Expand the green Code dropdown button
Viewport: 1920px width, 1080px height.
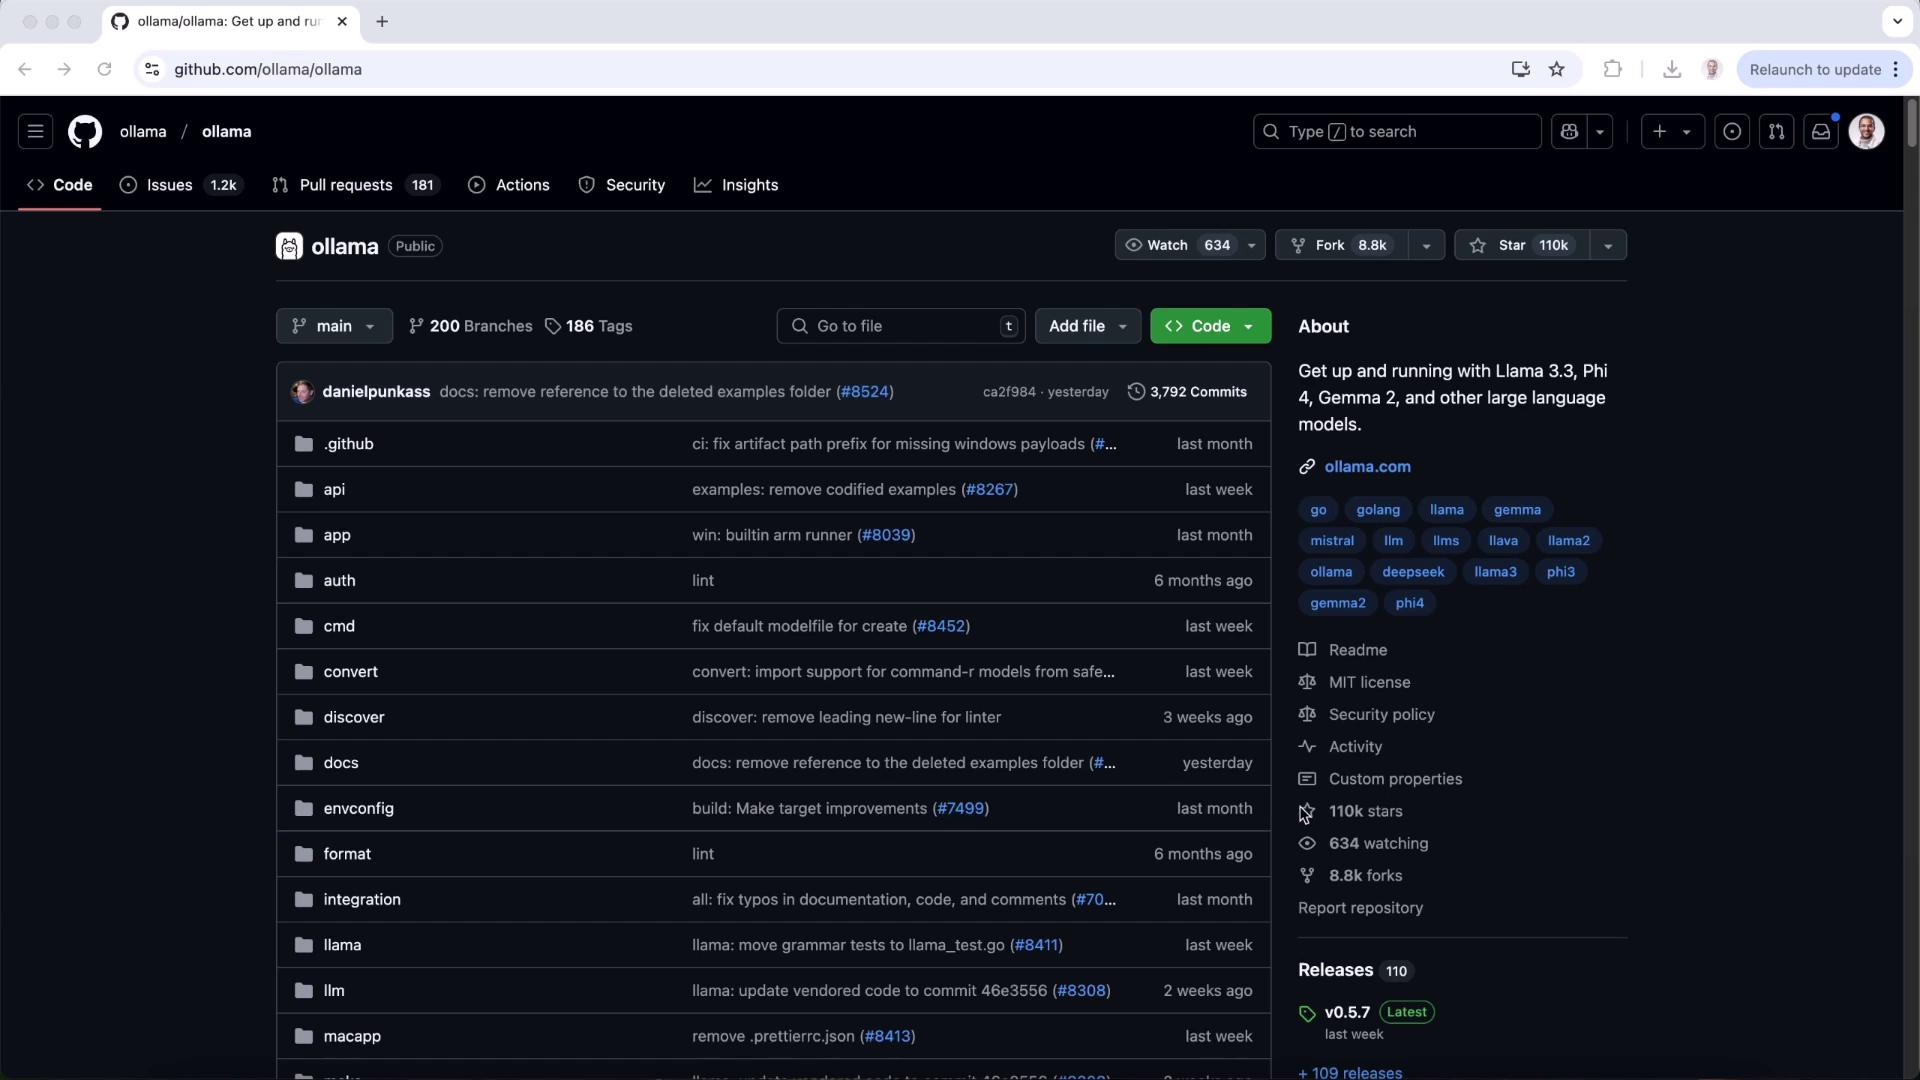tap(1210, 326)
